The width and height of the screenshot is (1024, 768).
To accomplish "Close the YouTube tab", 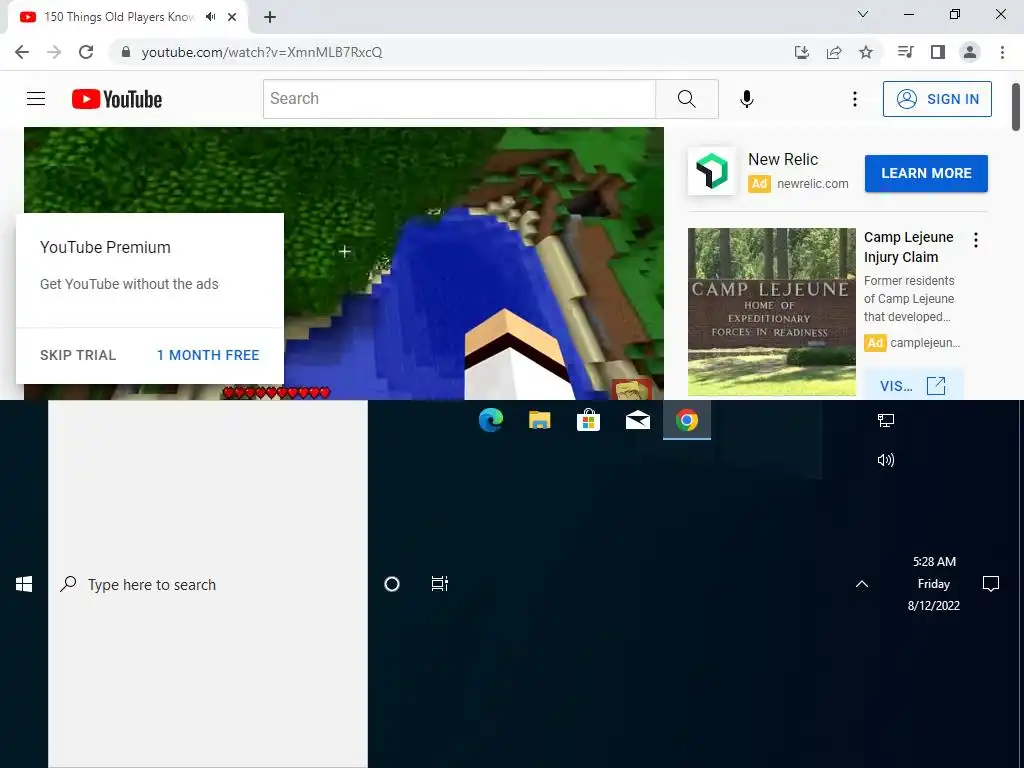I will [x=232, y=17].
